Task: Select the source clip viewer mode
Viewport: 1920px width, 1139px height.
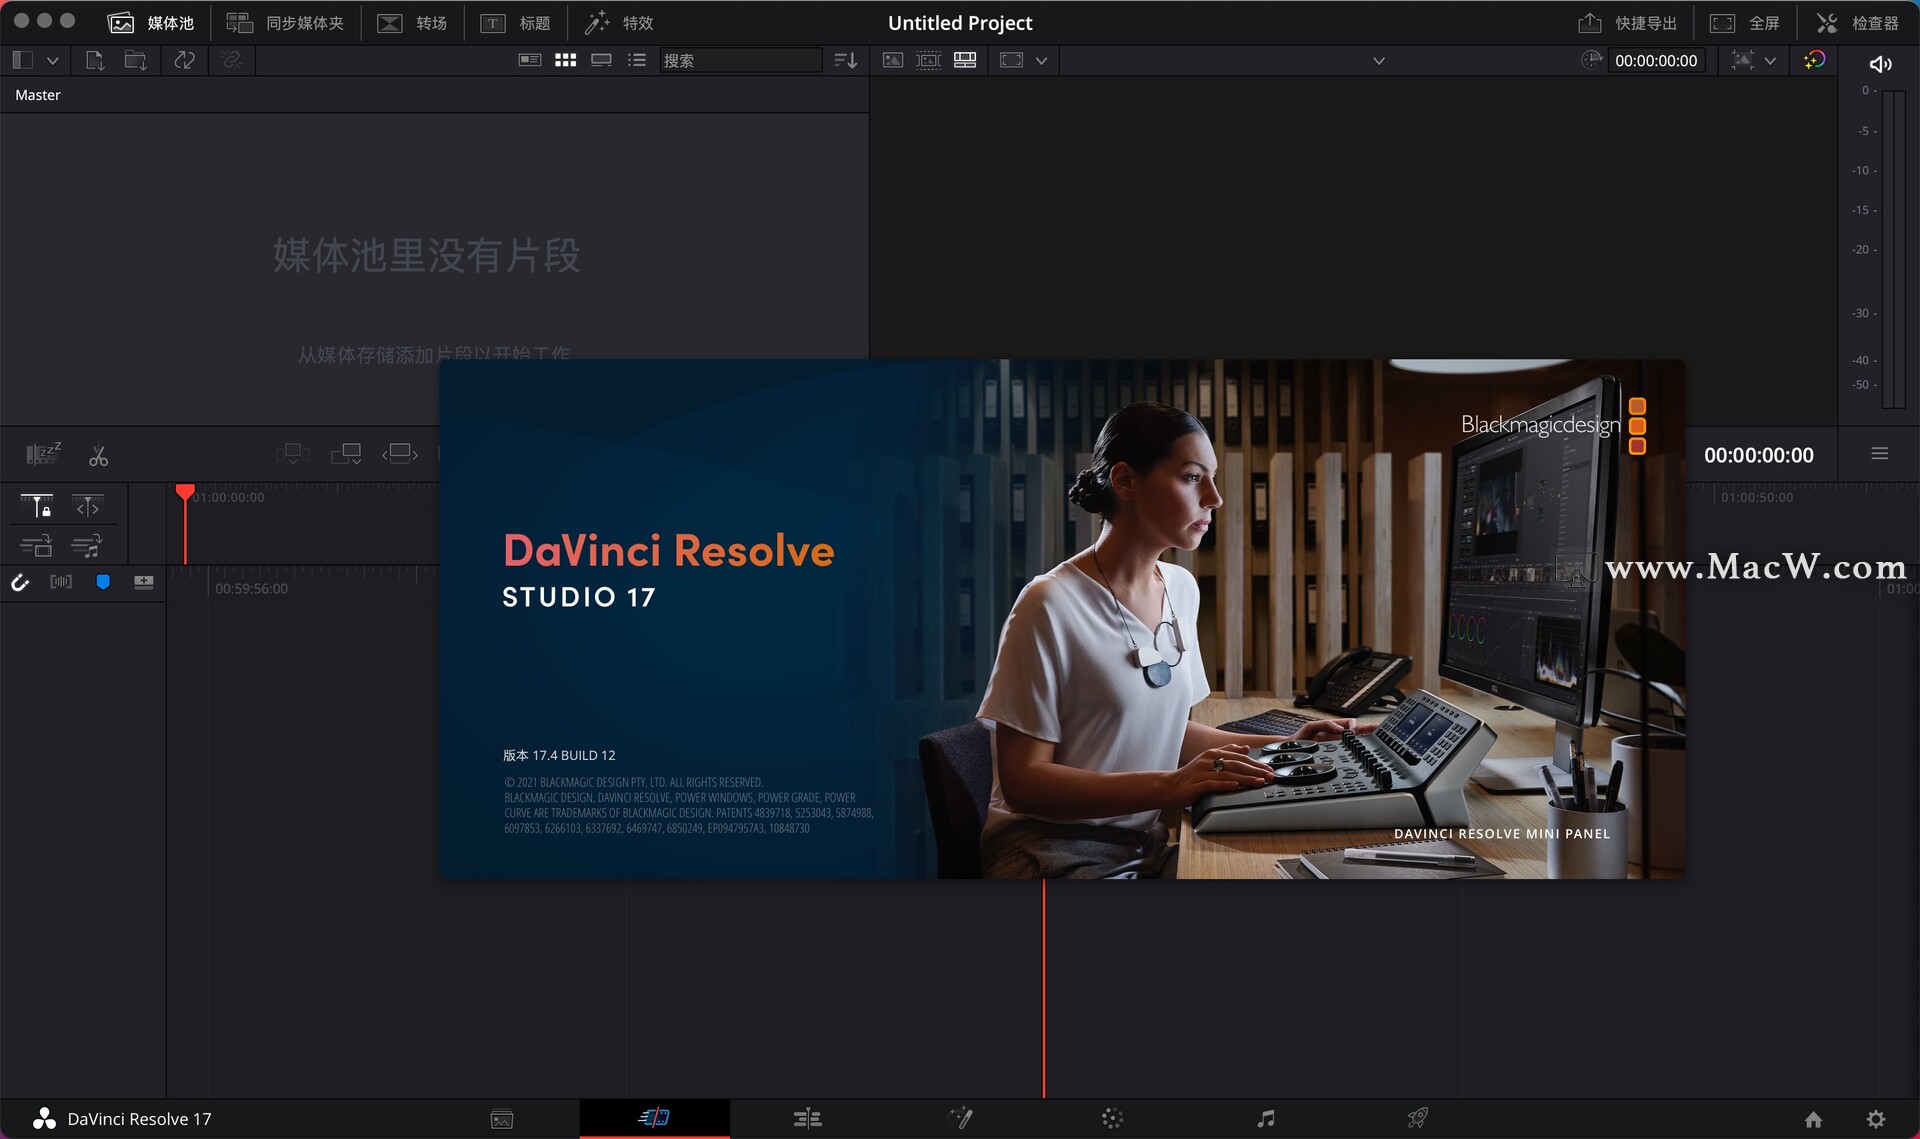Action: point(893,60)
